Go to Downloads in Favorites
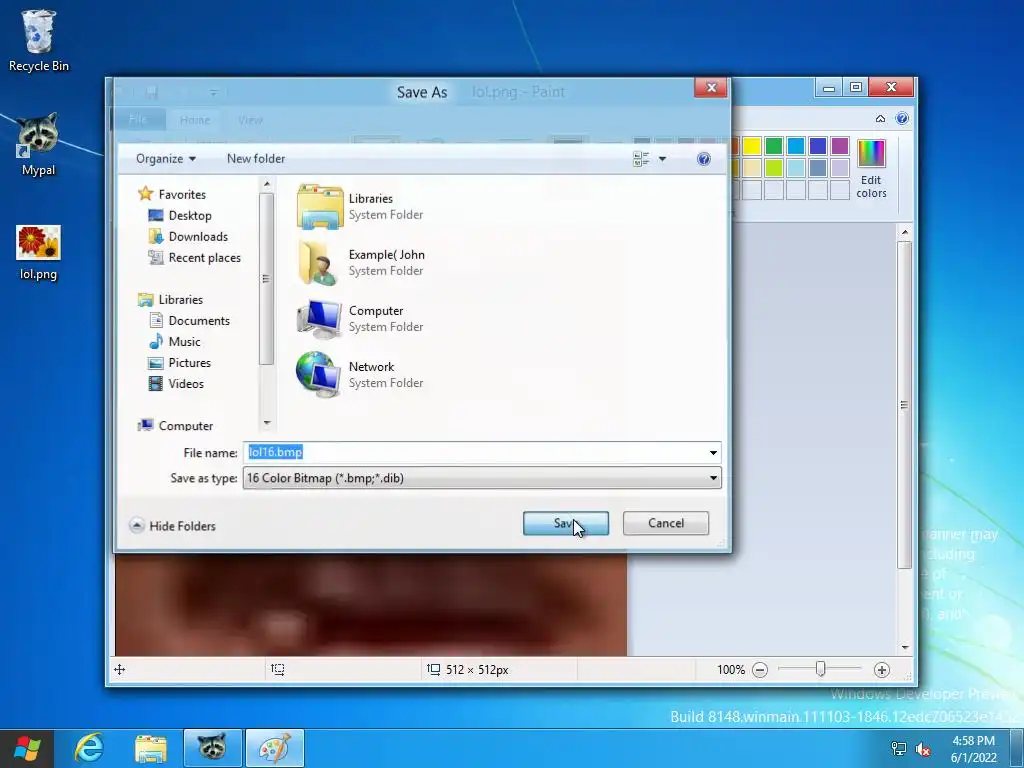Screen dimensions: 1024x768 tap(189, 236)
